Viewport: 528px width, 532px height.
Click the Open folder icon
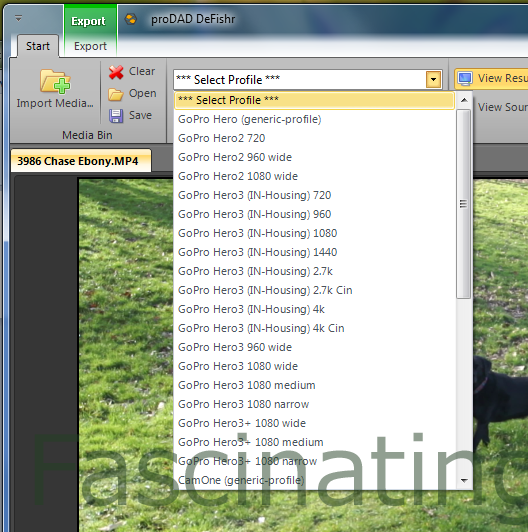[116, 94]
